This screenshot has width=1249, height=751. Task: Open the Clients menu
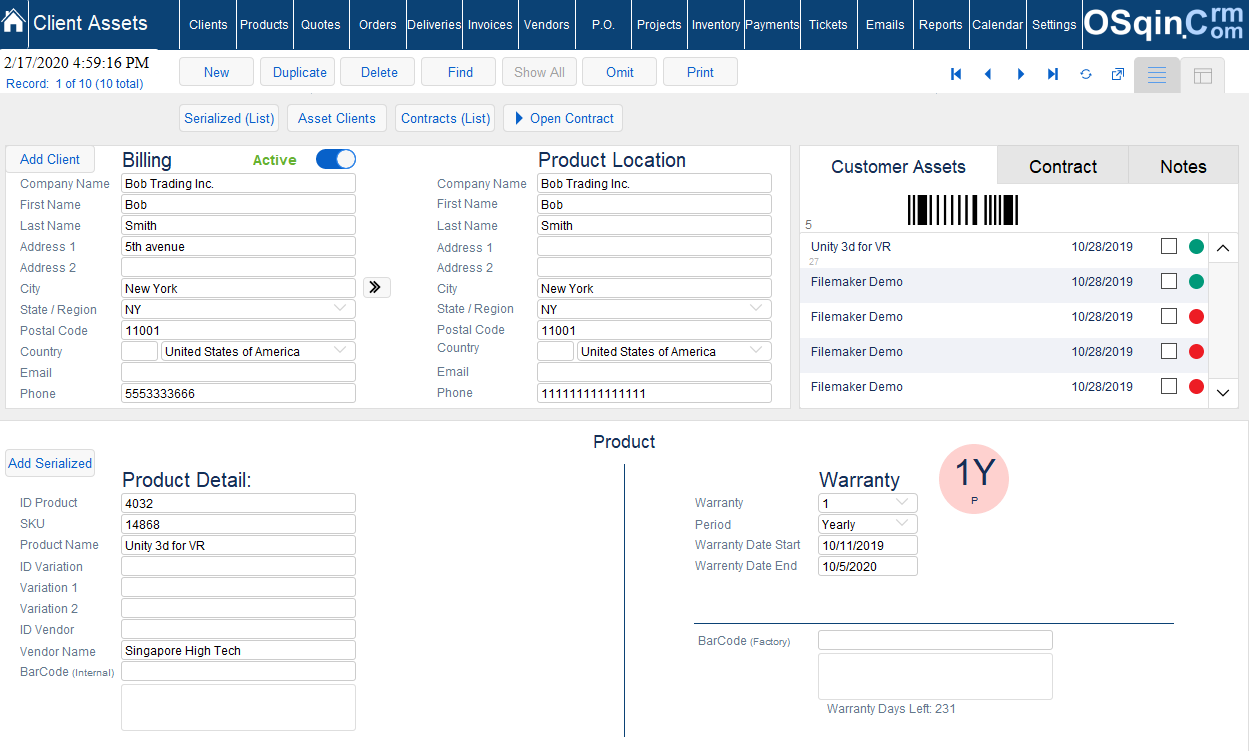[x=208, y=25]
